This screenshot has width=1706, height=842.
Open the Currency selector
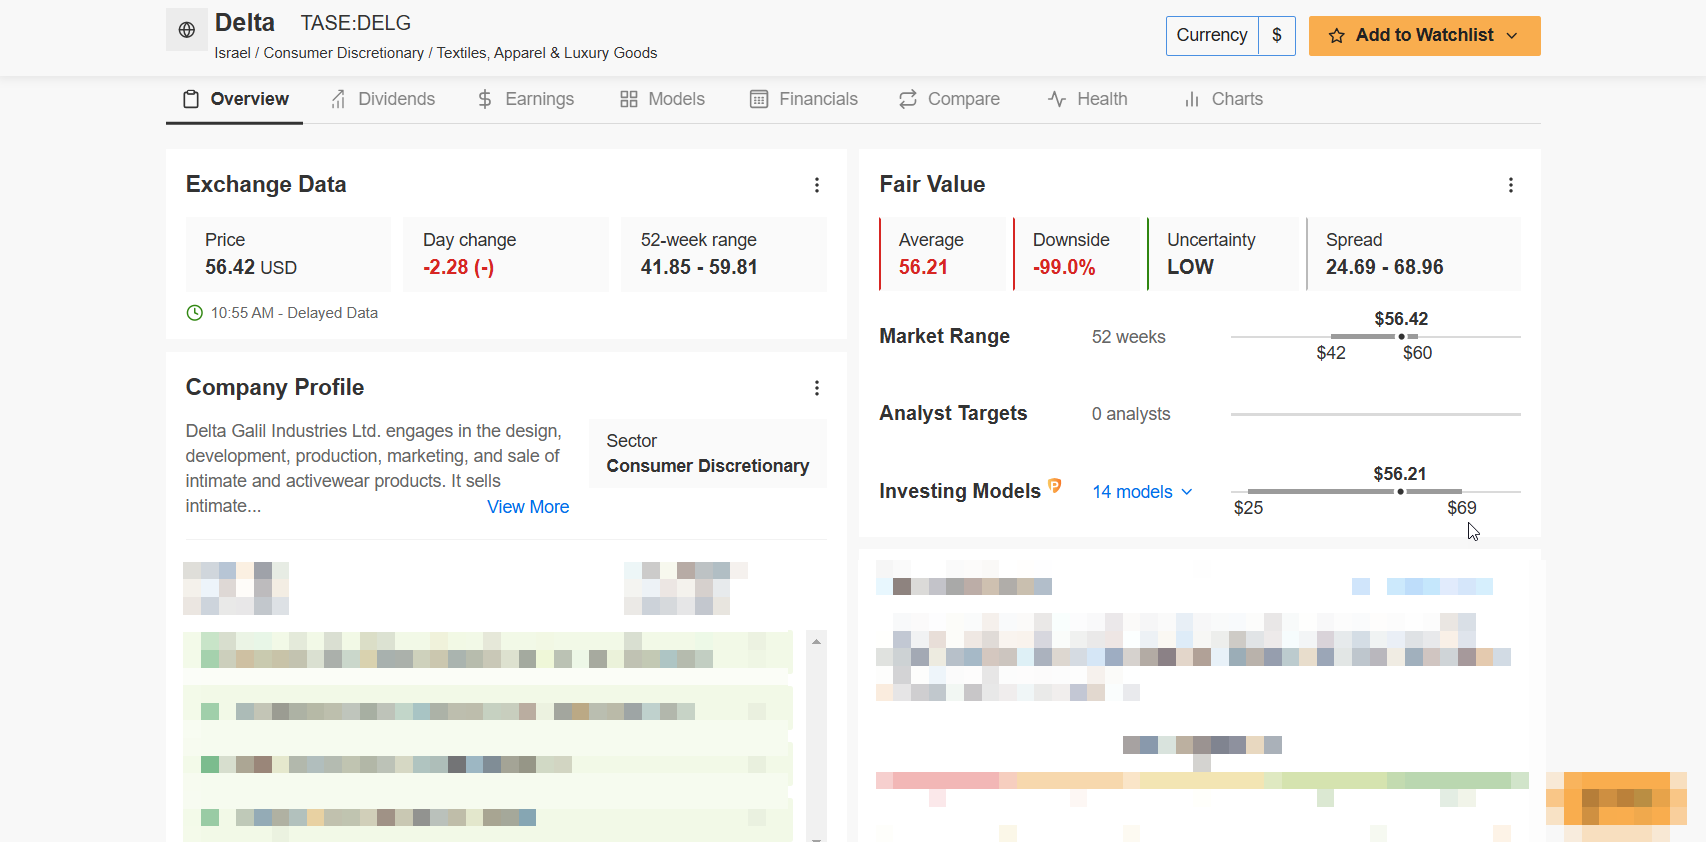point(1212,35)
